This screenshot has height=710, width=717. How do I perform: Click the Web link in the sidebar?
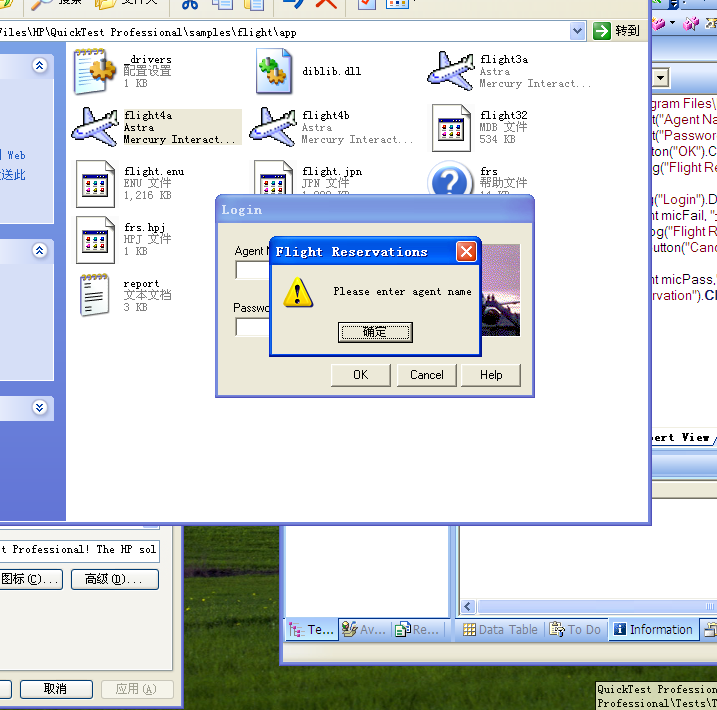click(16, 155)
